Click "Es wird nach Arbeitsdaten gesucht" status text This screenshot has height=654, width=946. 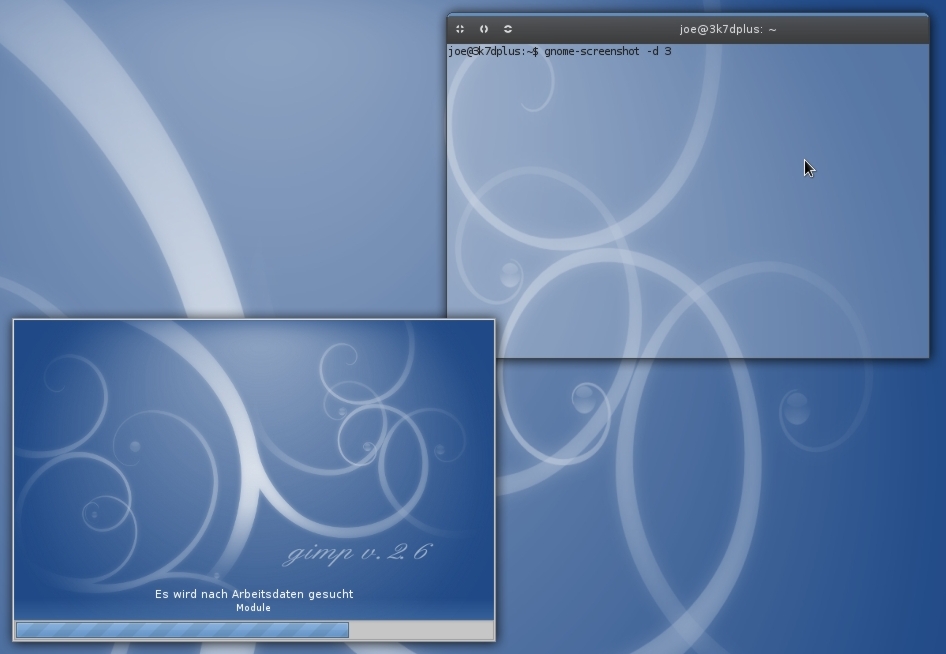coord(254,594)
